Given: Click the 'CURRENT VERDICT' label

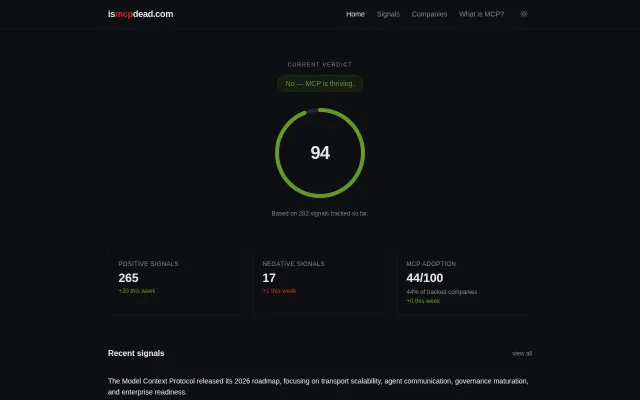Looking at the screenshot, I should [x=320, y=64].
